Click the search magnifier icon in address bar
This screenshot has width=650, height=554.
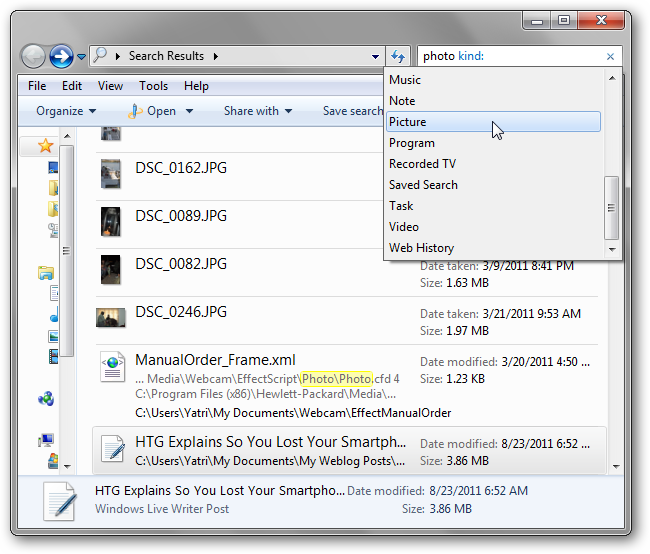(100, 55)
